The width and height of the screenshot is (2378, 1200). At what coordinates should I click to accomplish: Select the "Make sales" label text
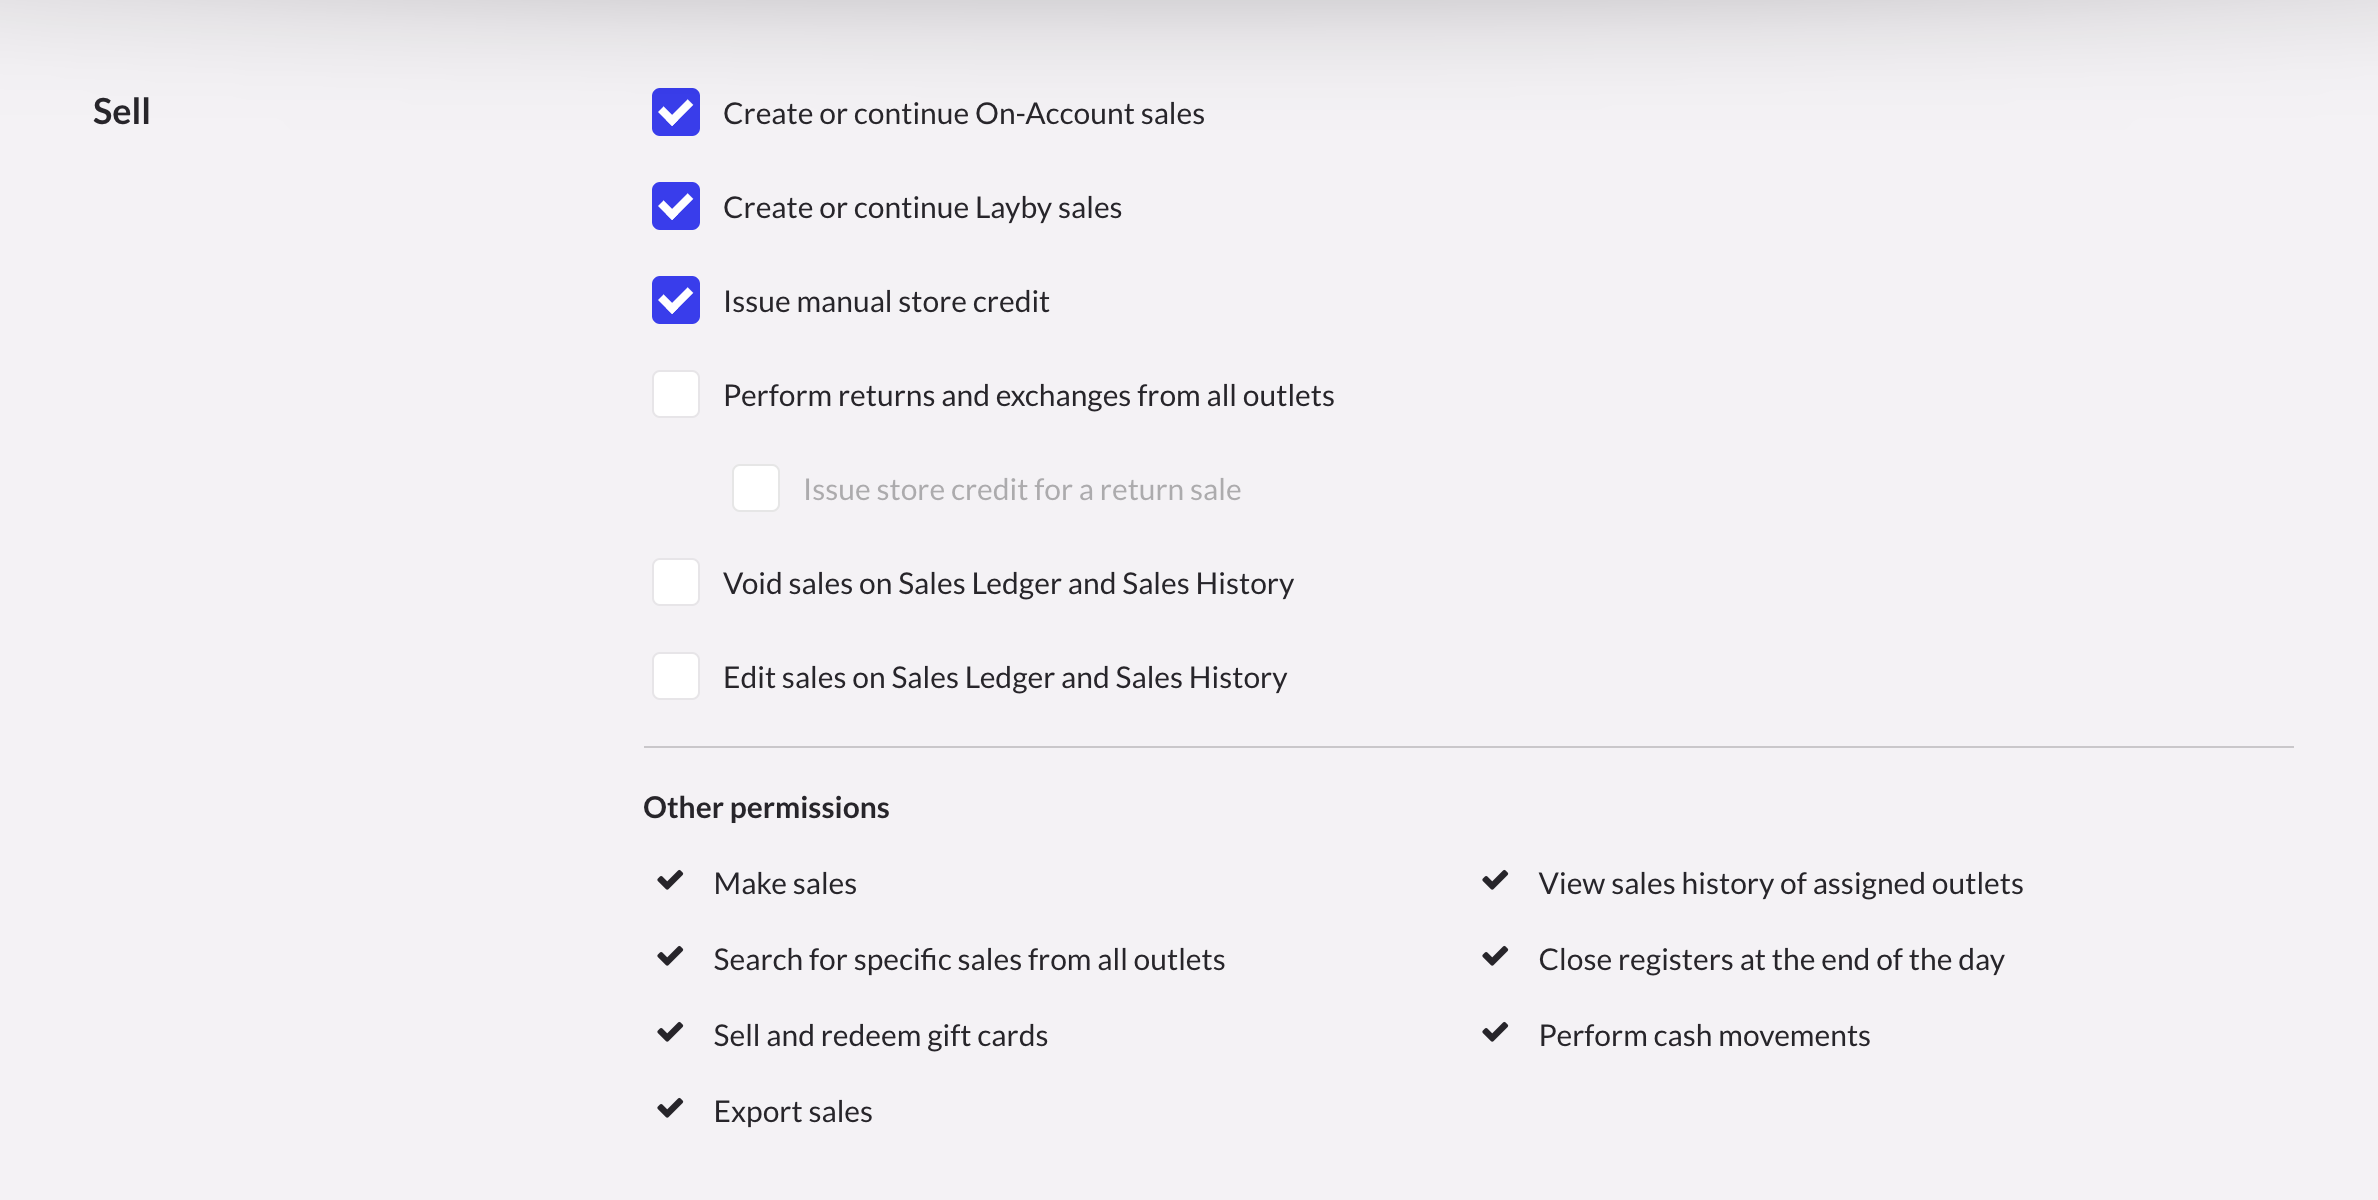click(x=785, y=883)
